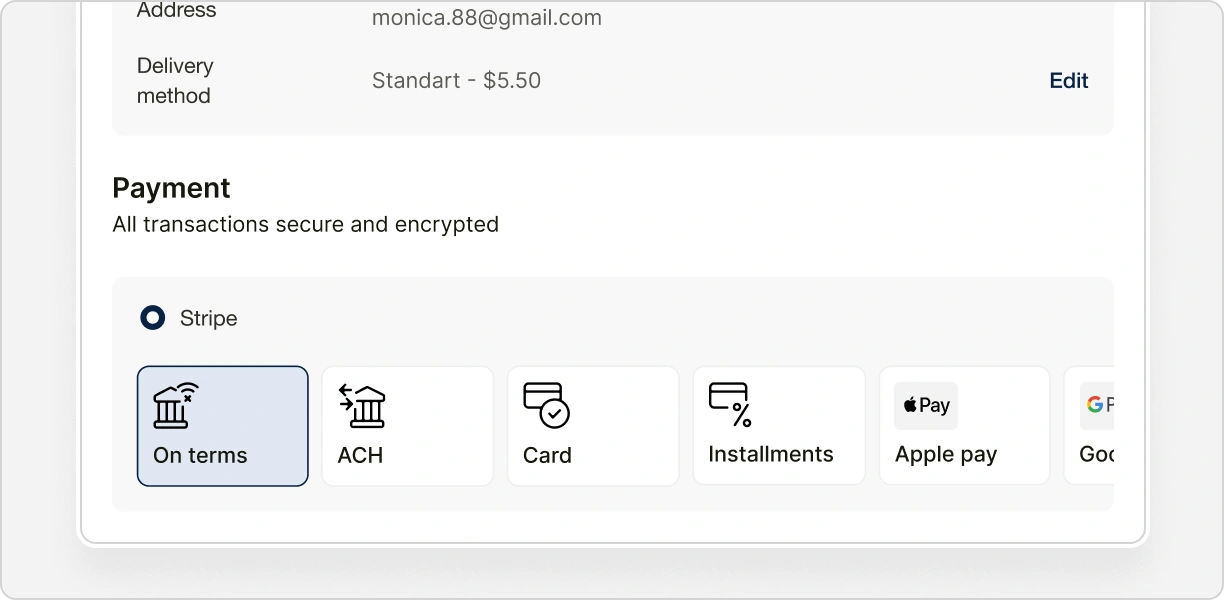1224x600 pixels.
Task: Select the "Apple pay" text label
Action: coord(945,455)
